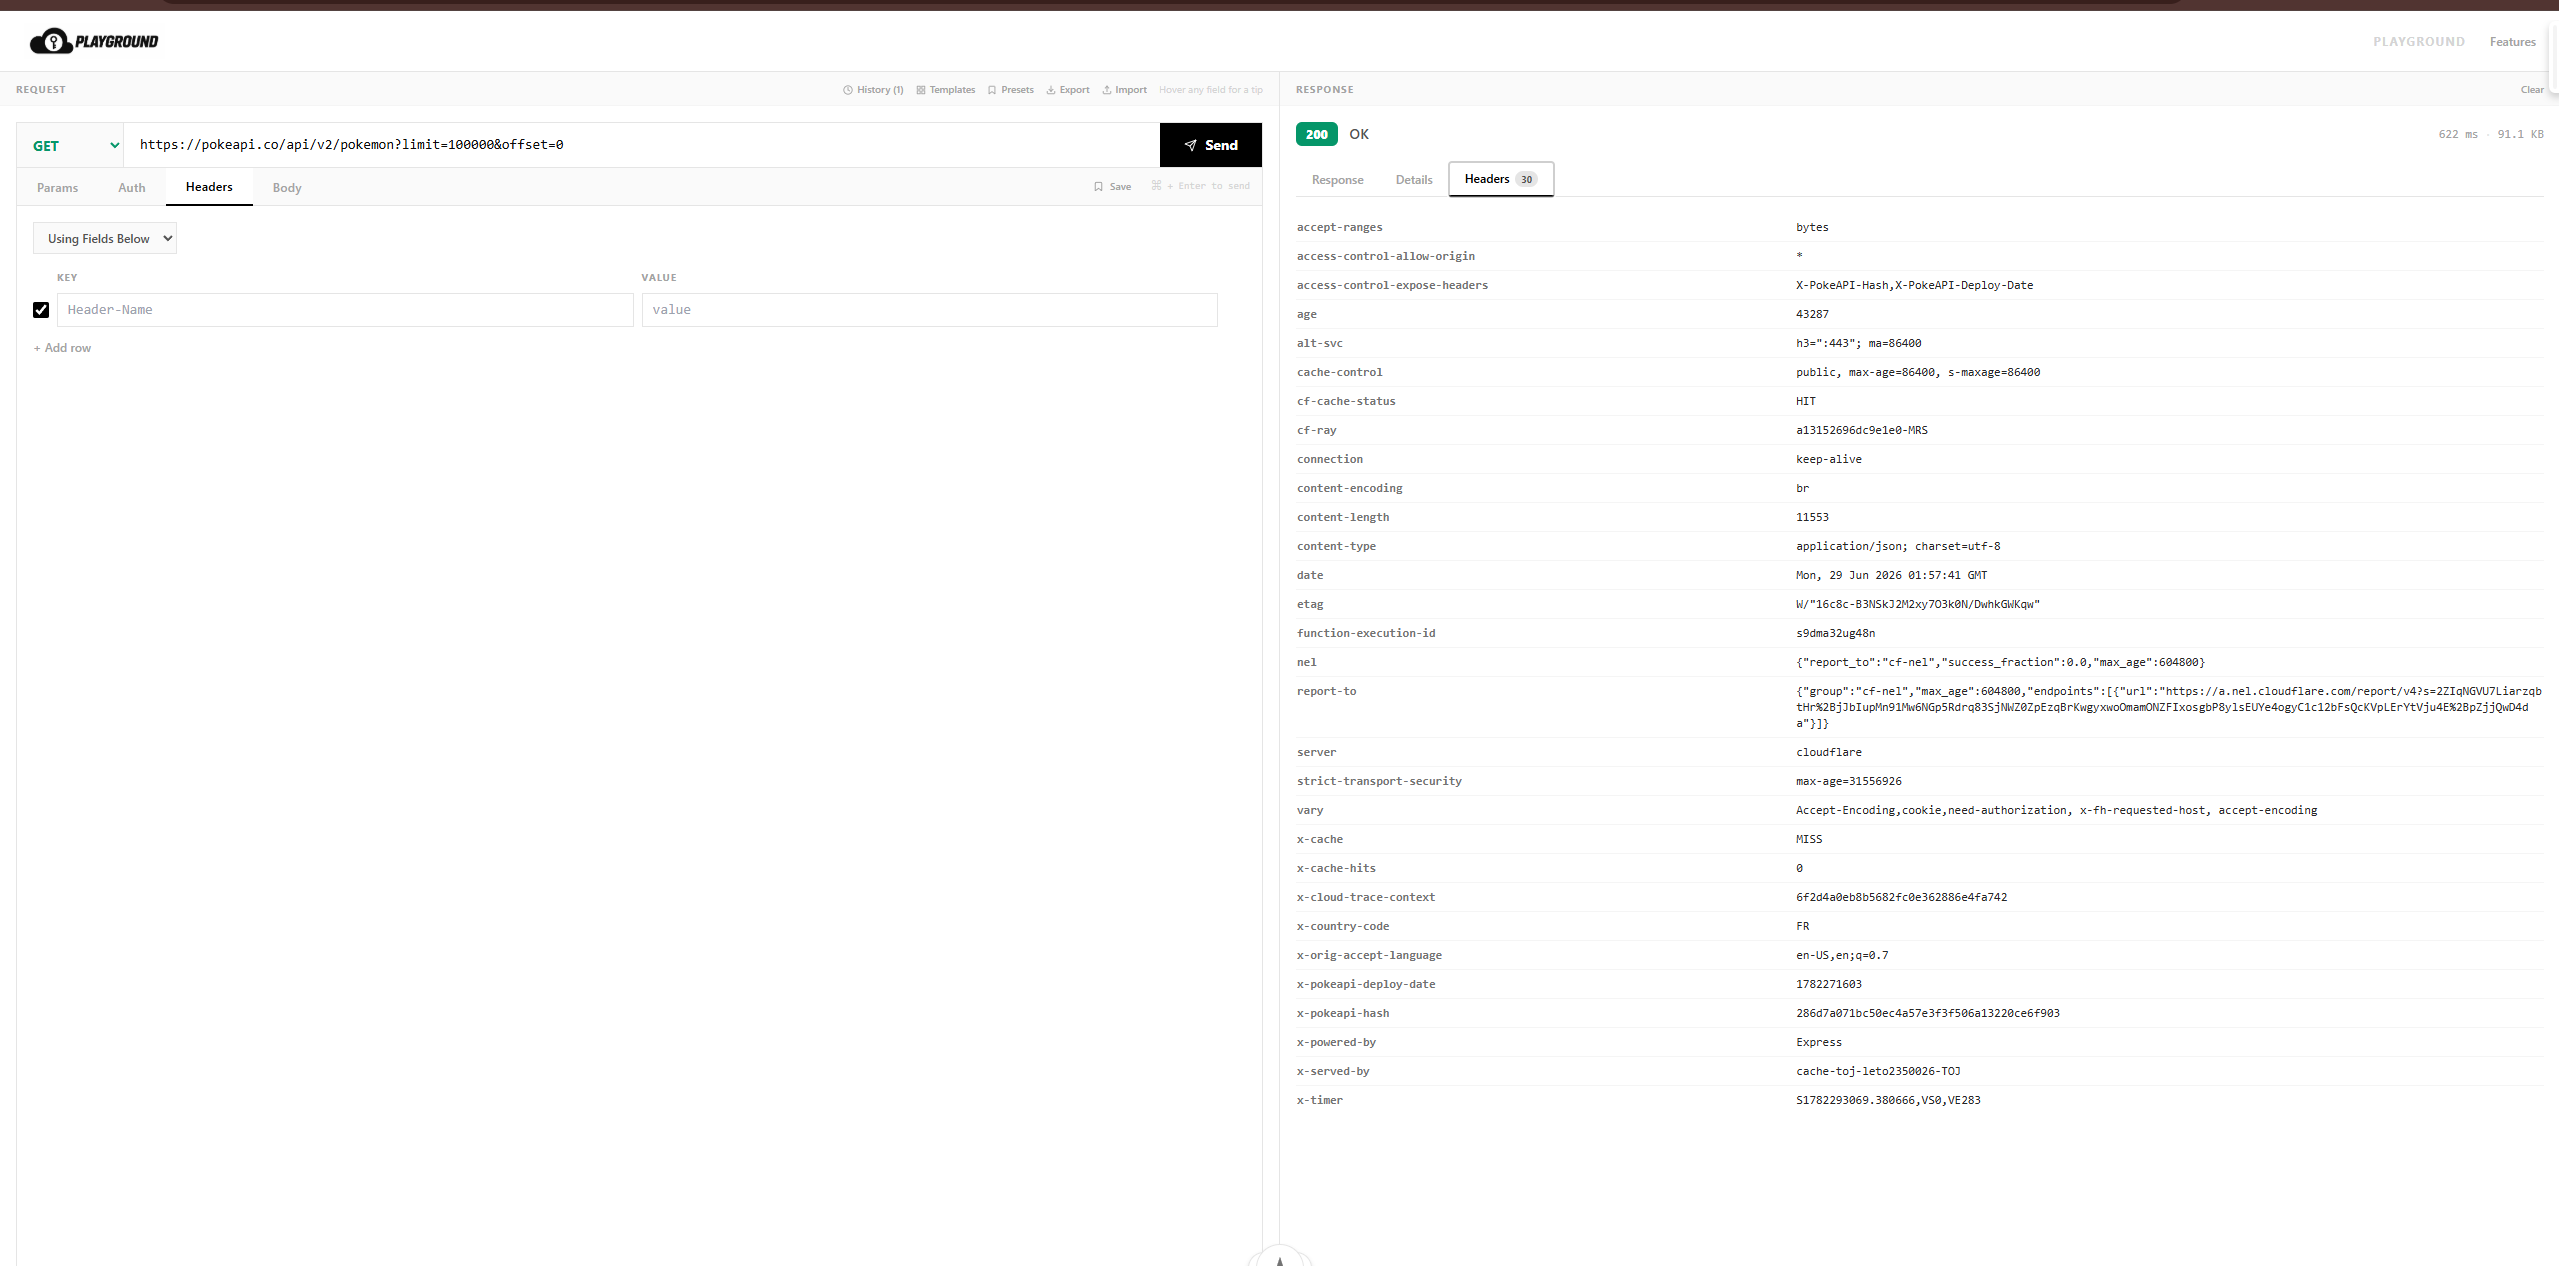Open the Templates list
This screenshot has height=1266, width=2559.
945,90
